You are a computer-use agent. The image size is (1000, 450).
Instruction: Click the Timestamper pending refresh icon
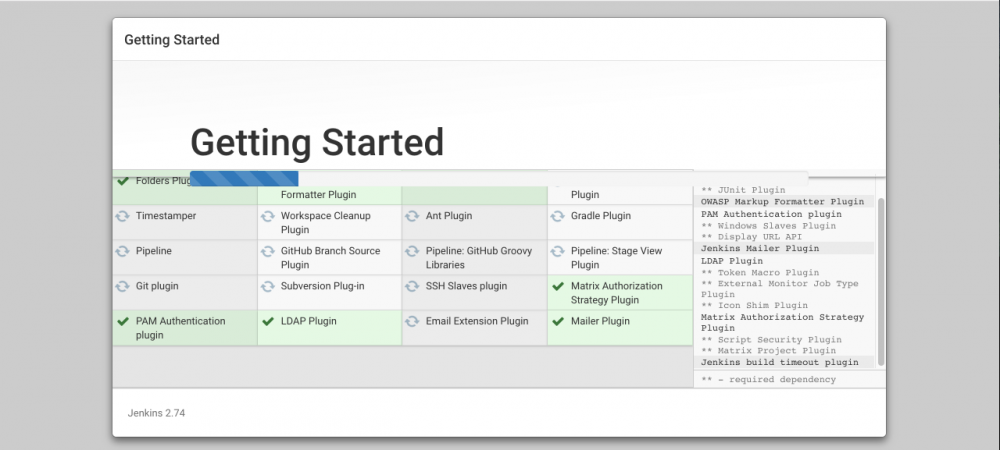[122, 216]
